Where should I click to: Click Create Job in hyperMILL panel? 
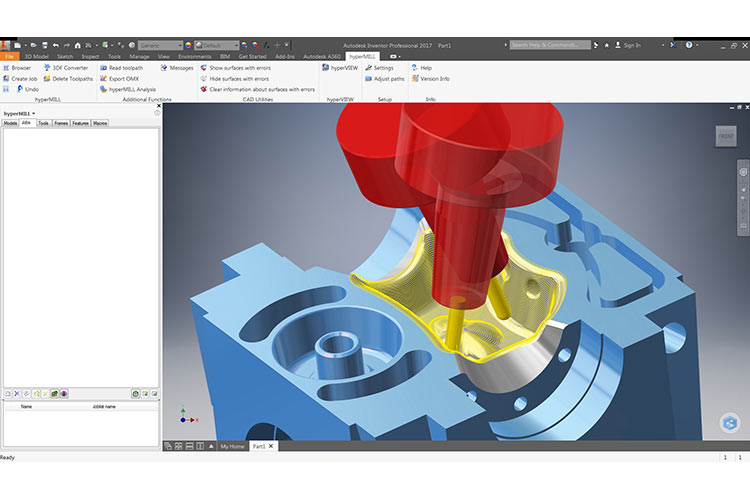(x=20, y=78)
